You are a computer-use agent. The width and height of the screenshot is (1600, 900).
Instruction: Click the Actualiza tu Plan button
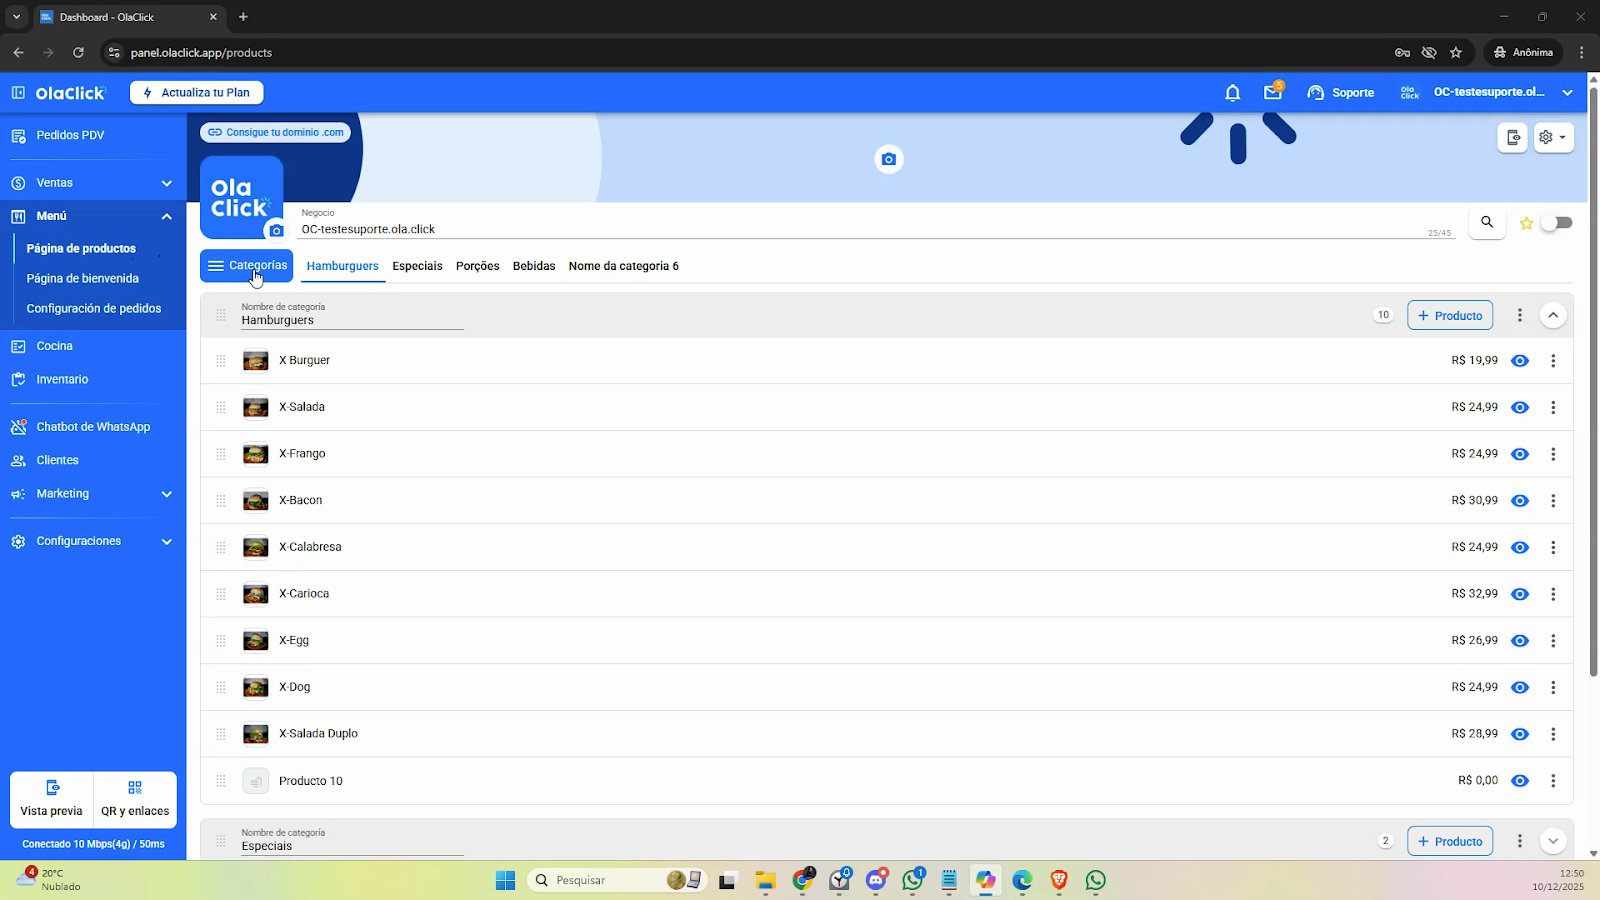pyautogui.click(x=196, y=93)
